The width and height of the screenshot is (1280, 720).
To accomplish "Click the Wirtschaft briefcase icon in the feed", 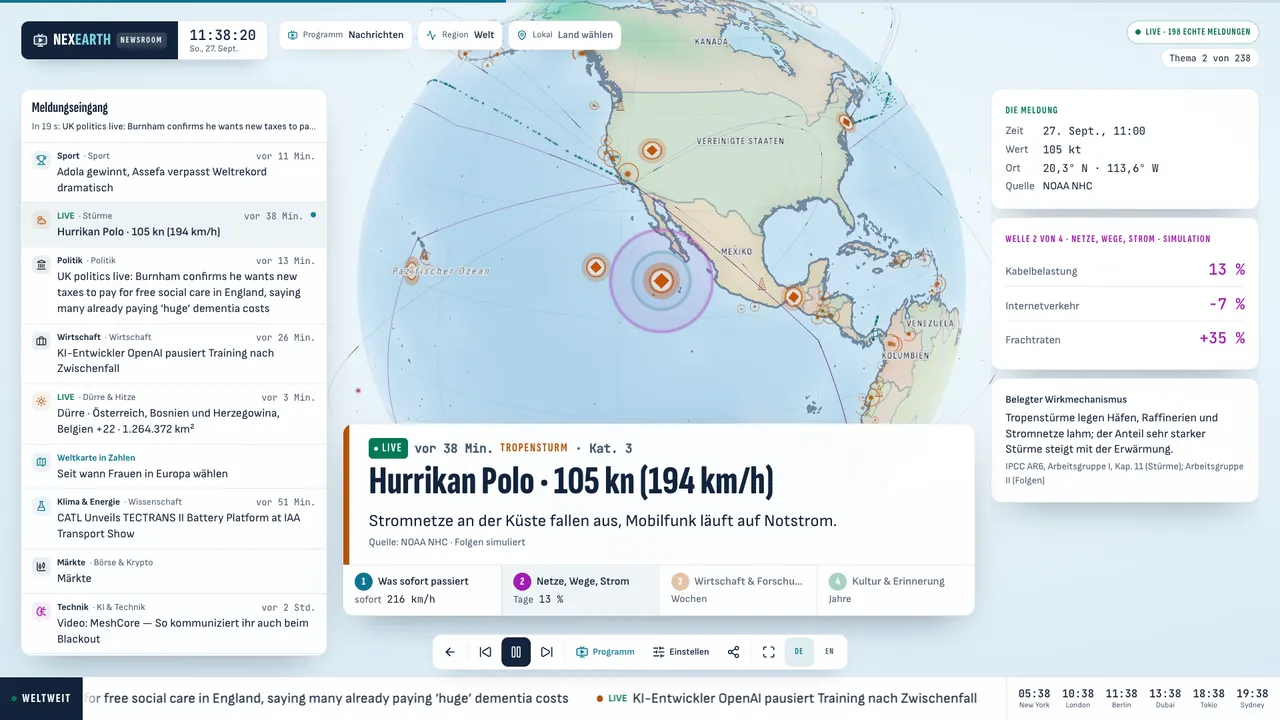I will point(41,341).
